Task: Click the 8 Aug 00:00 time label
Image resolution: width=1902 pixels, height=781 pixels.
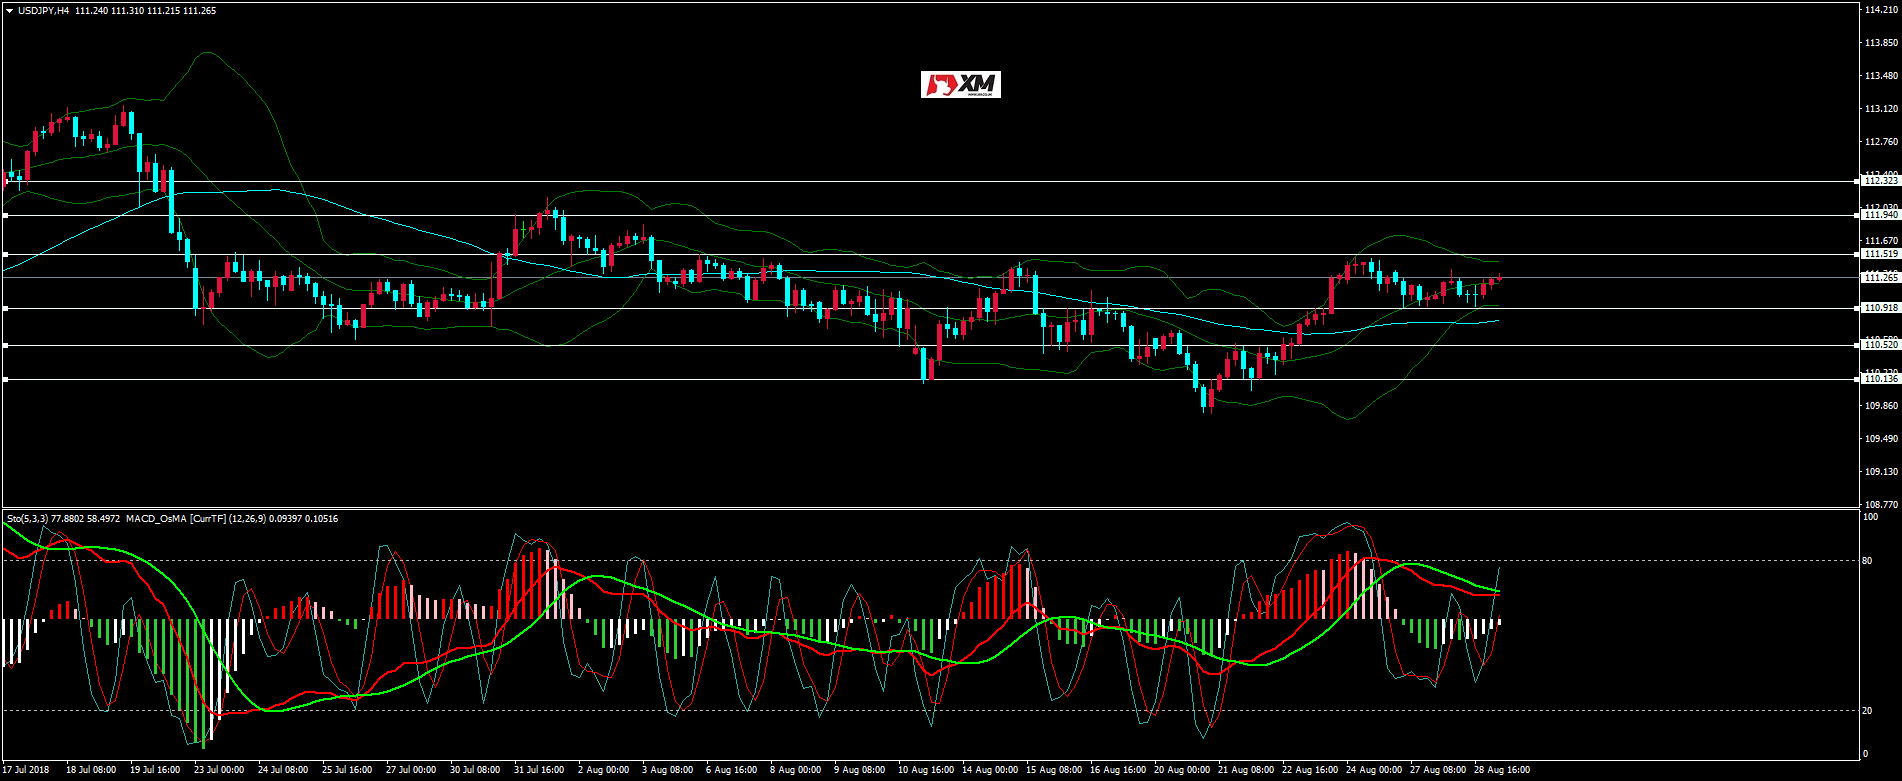Action: click(796, 770)
